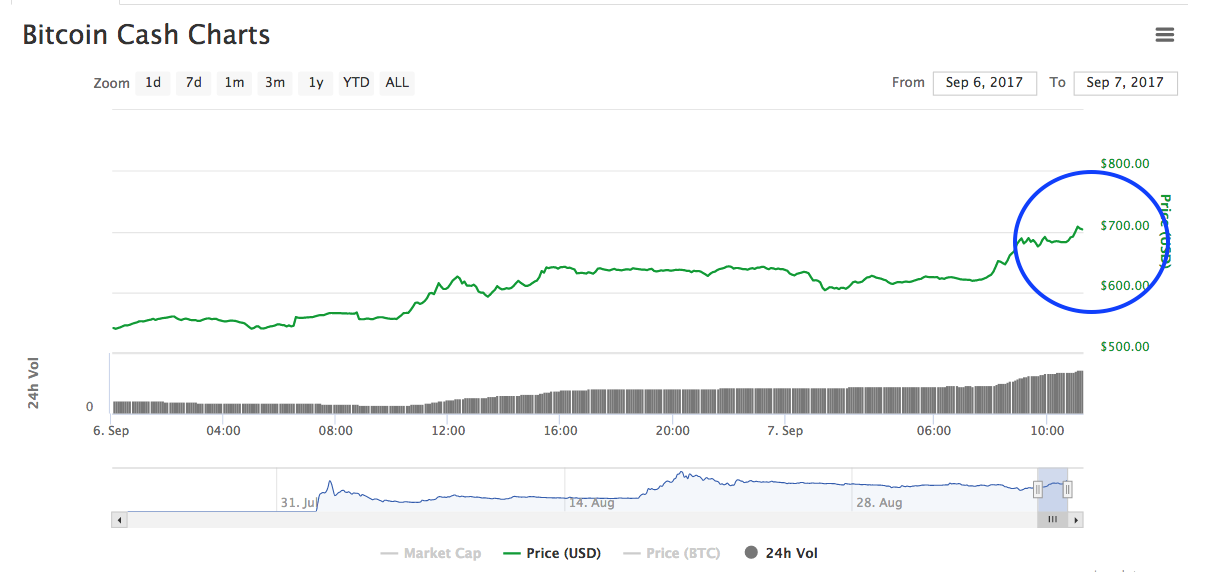Click the 14. Aug navigator label
1206x572 pixels.
592,503
